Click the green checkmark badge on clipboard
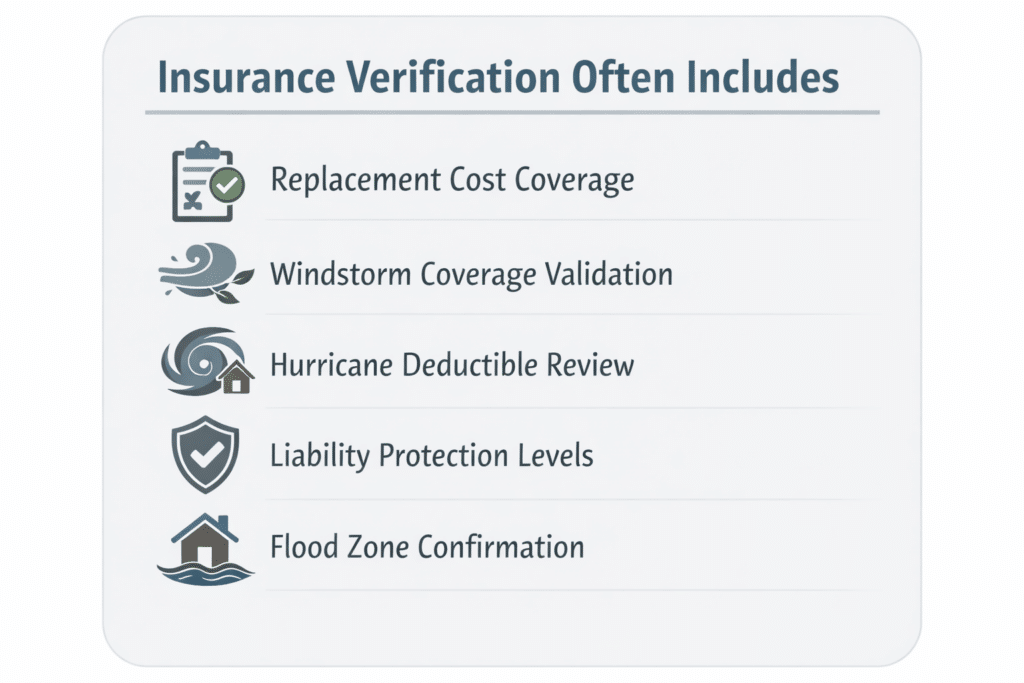Image resolution: width=1024 pixels, height=683 pixels. point(227,185)
